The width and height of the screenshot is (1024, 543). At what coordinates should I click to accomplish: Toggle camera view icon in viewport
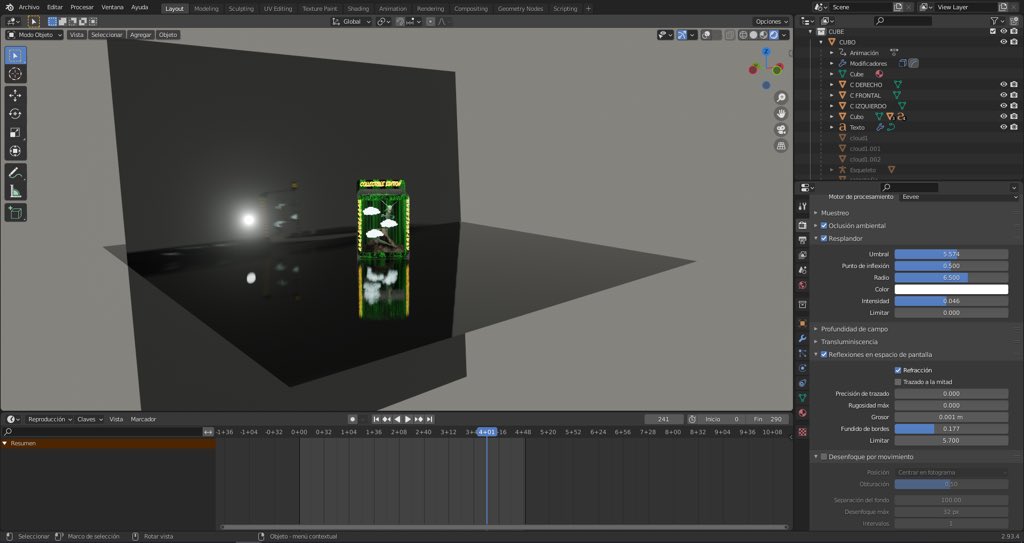(x=781, y=129)
